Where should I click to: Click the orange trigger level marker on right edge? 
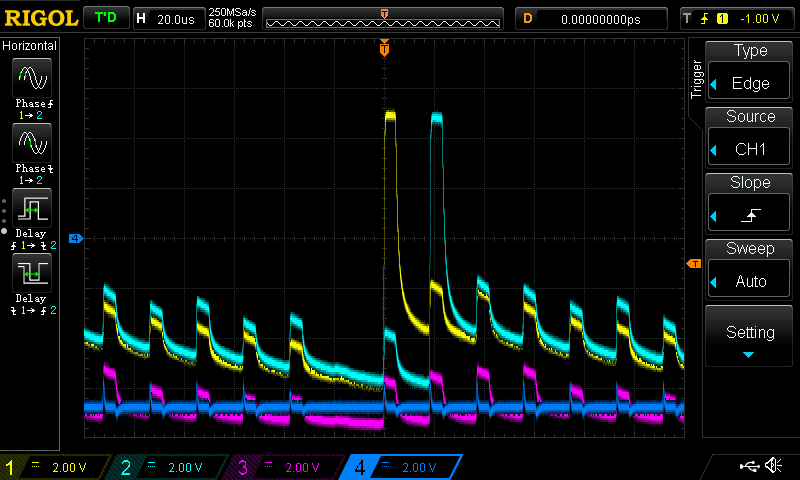pyautogui.click(x=694, y=264)
